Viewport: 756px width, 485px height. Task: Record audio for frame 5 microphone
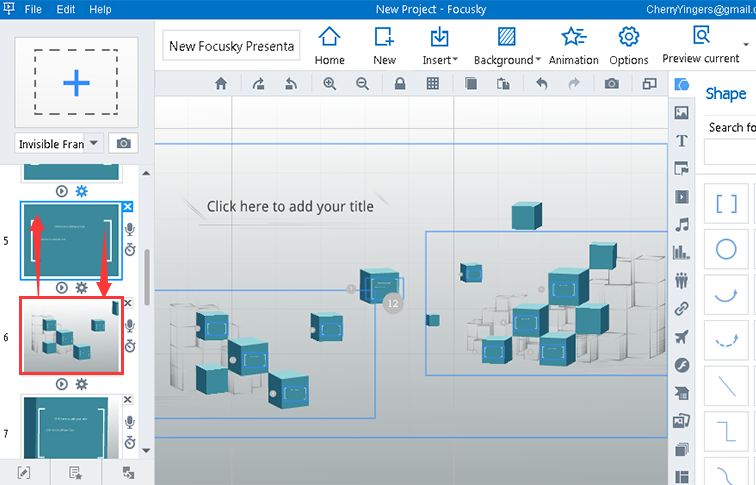coord(129,229)
